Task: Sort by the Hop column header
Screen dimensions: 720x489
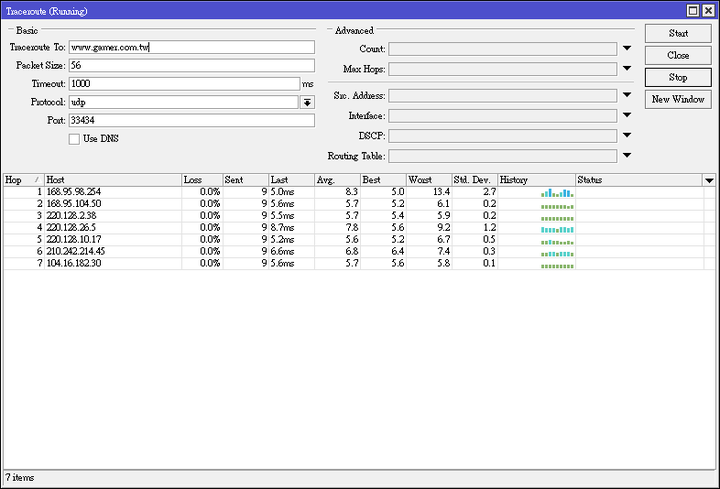Action: (x=23, y=180)
